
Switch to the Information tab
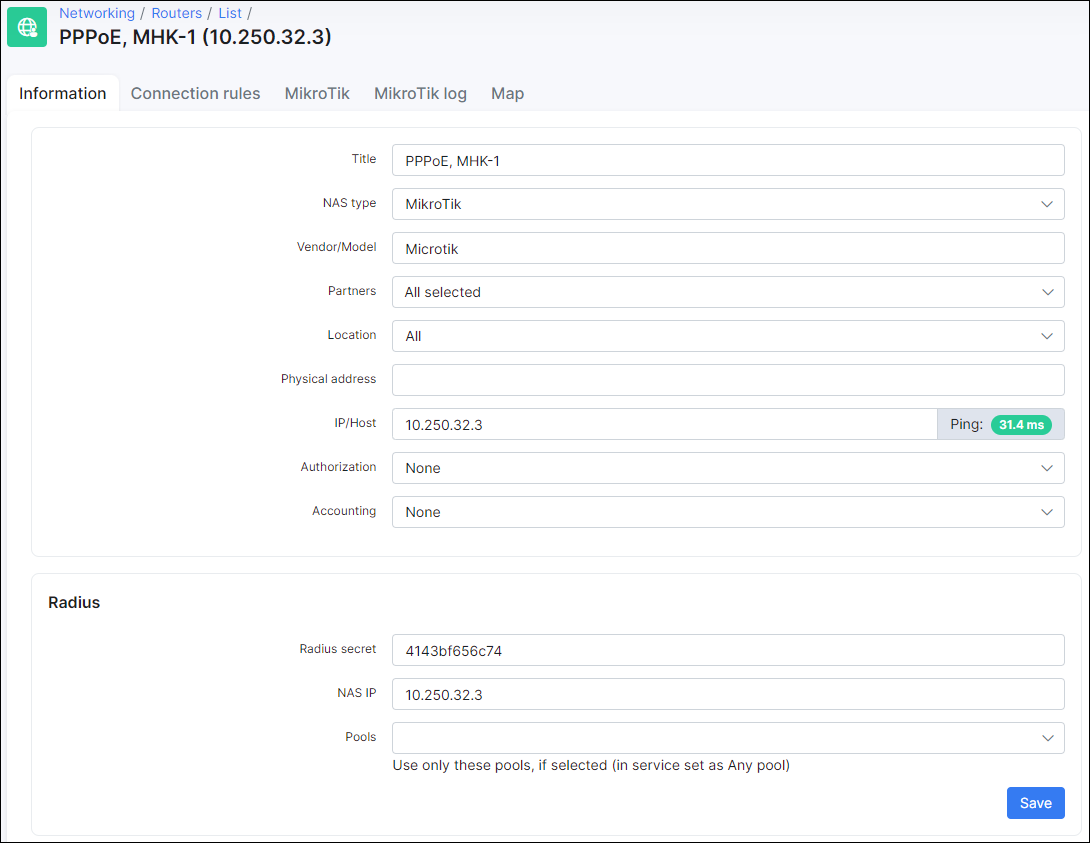[63, 93]
